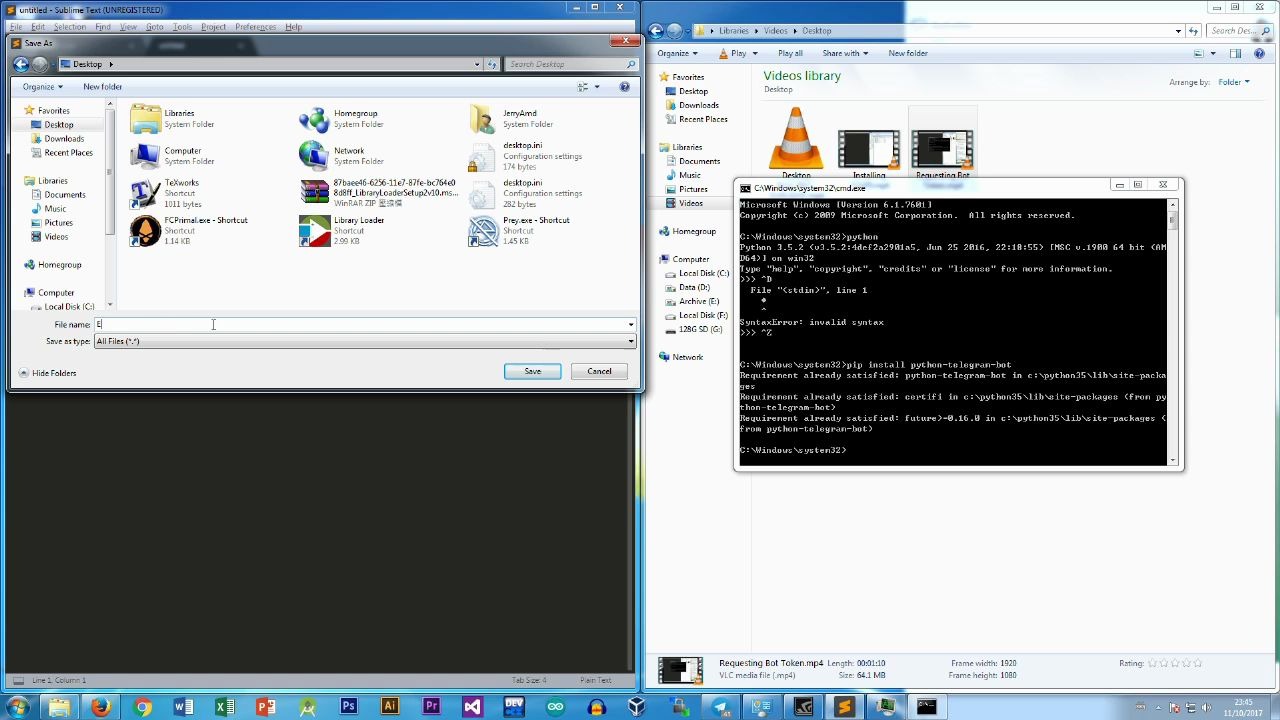This screenshot has width=1280, height=720.
Task: Open Sublime Text Find menu
Action: (x=103, y=27)
